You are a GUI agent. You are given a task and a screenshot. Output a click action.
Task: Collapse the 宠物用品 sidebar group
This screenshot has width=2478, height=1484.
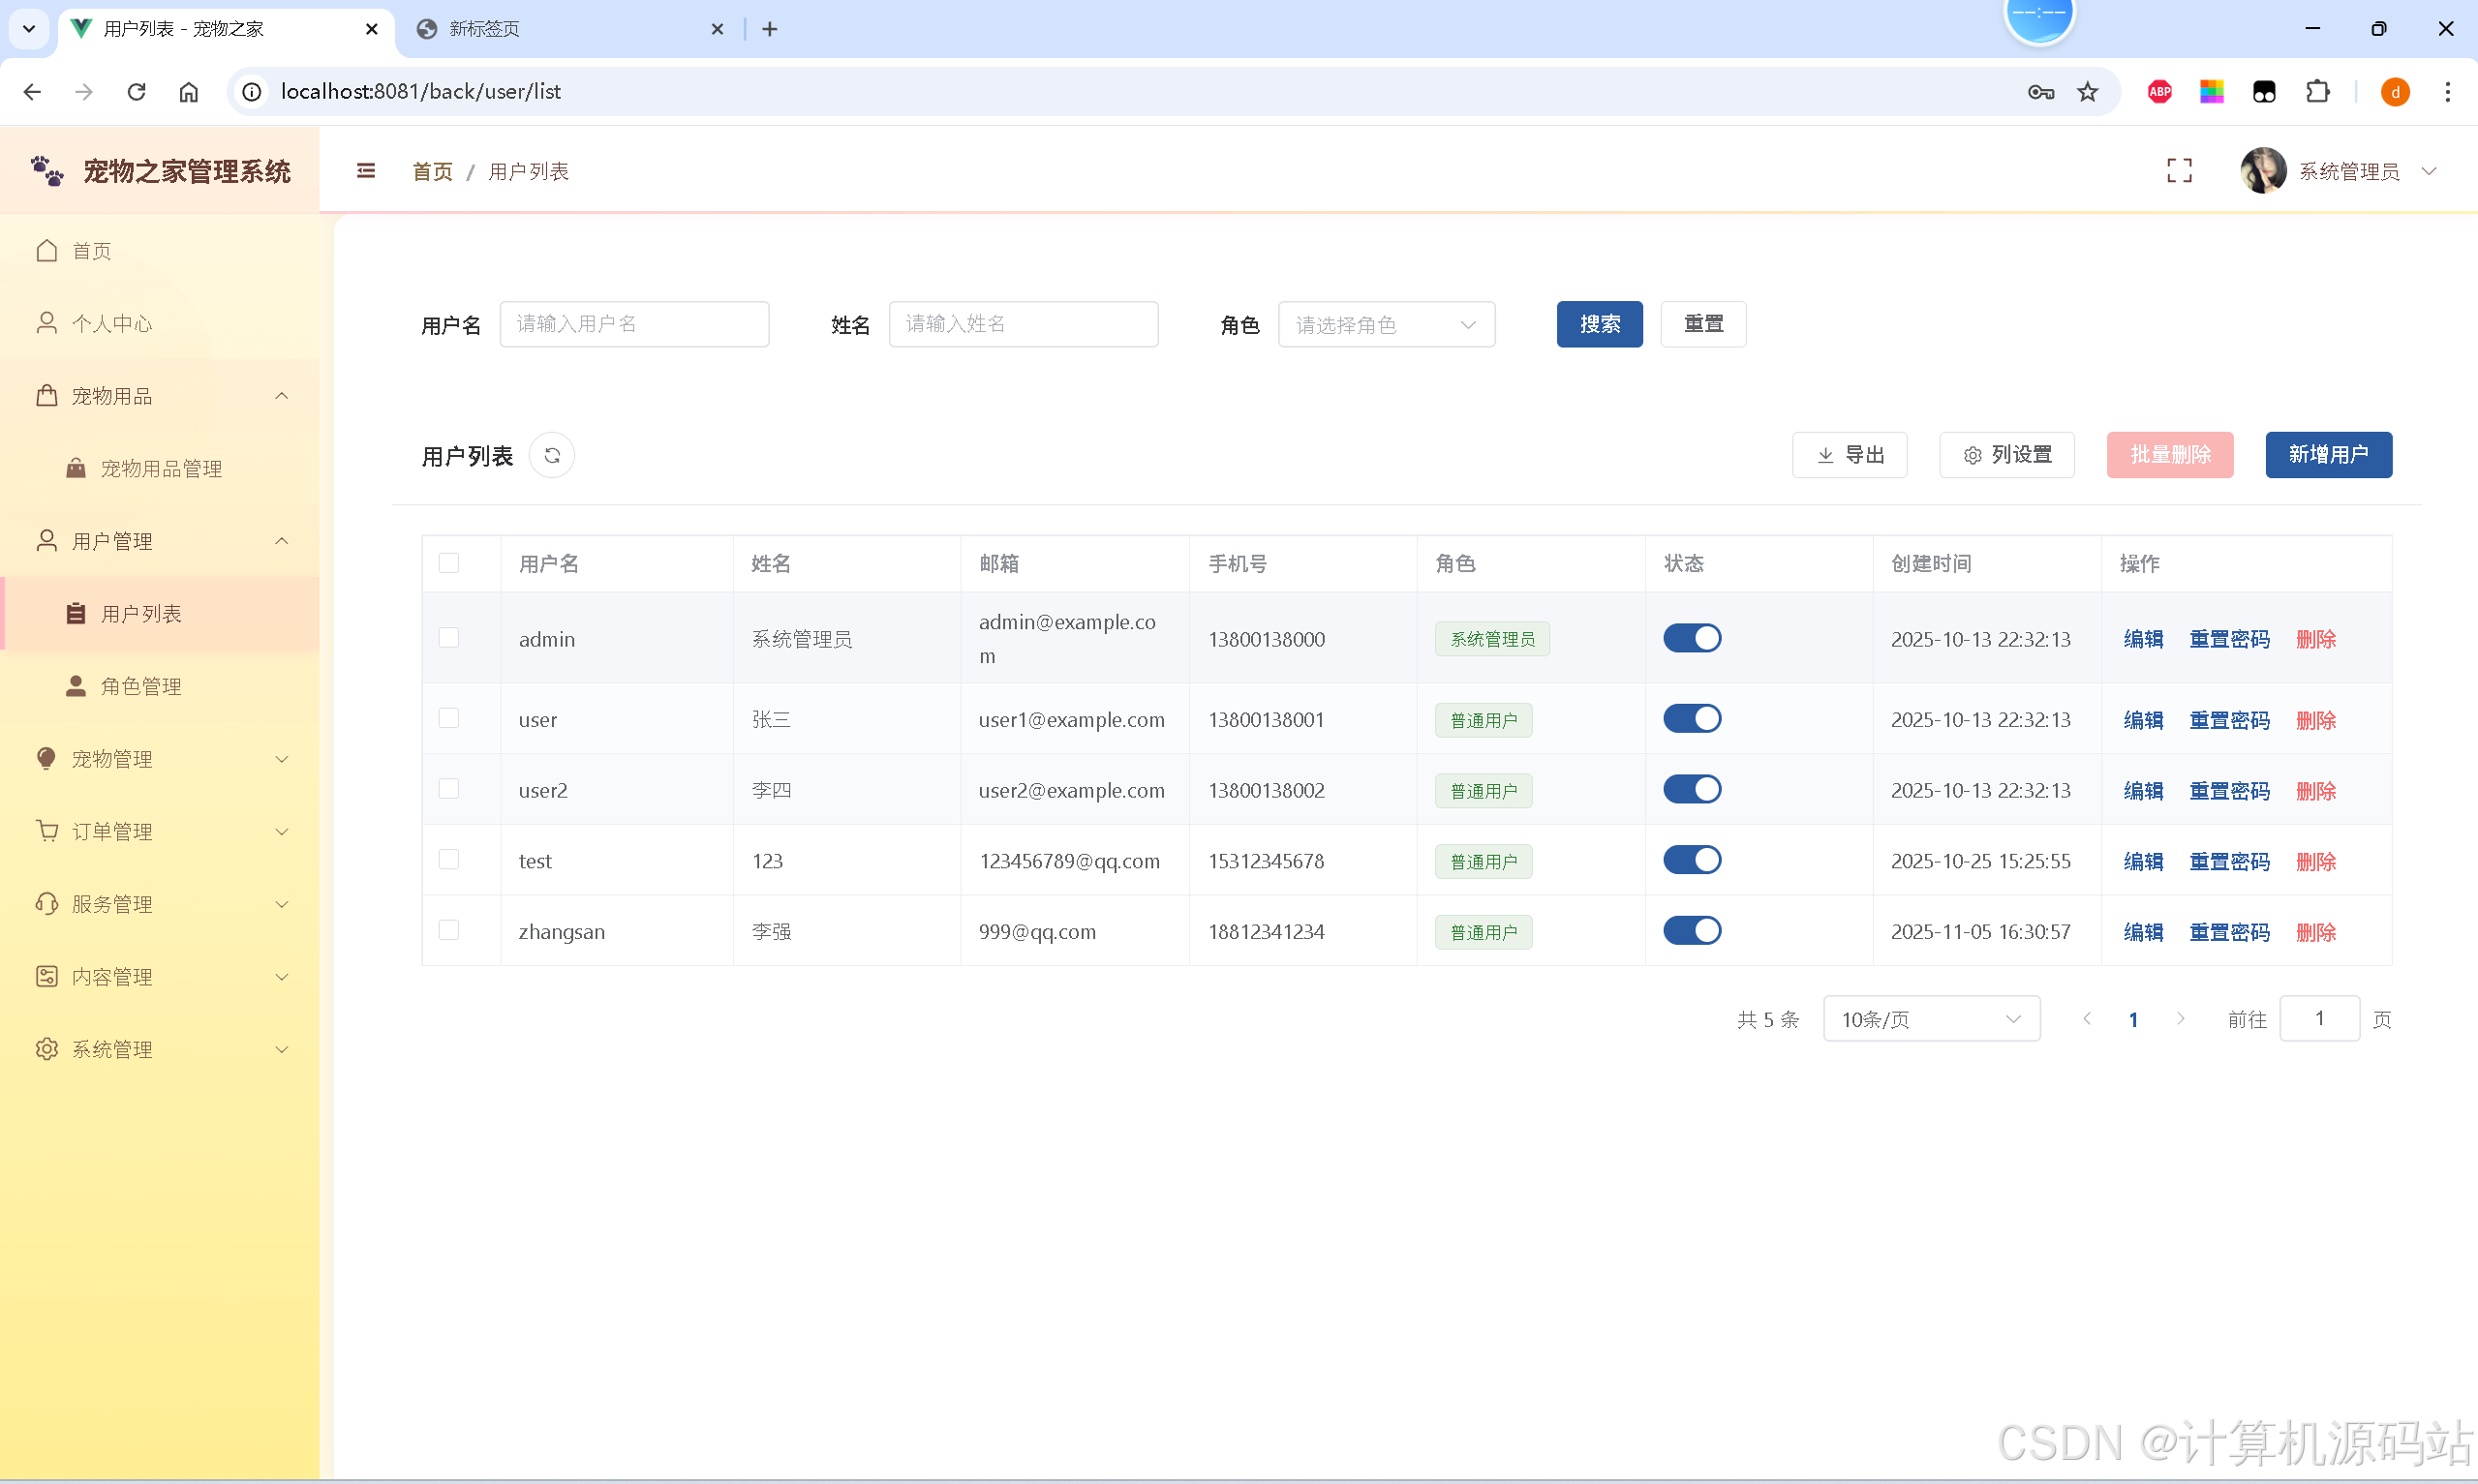tap(160, 396)
